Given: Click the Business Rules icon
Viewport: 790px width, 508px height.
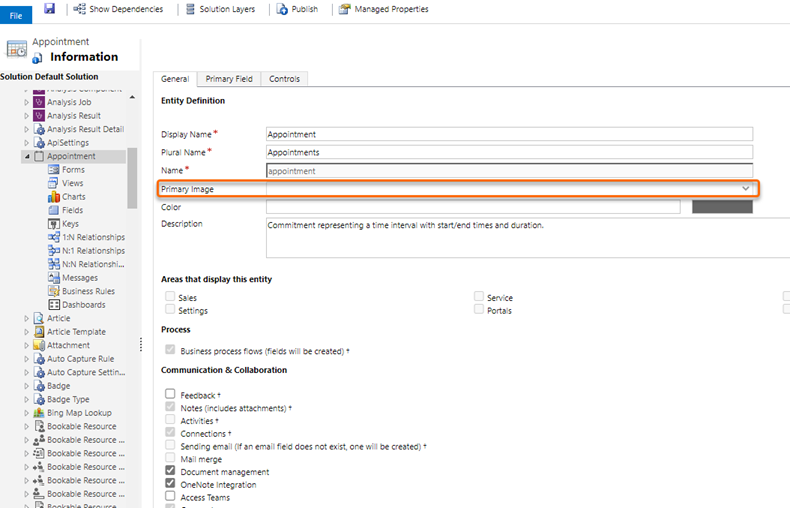Looking at the screenshot, I should coord(54,291).
